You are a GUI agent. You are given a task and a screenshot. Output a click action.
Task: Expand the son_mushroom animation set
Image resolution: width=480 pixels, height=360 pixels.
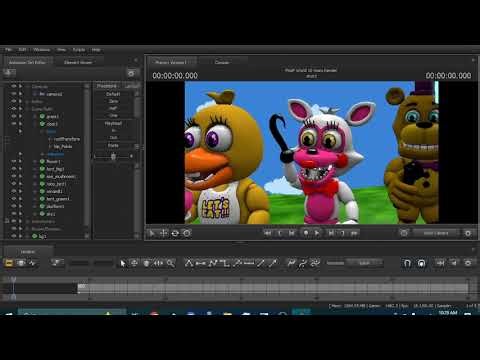coord(35,177)
